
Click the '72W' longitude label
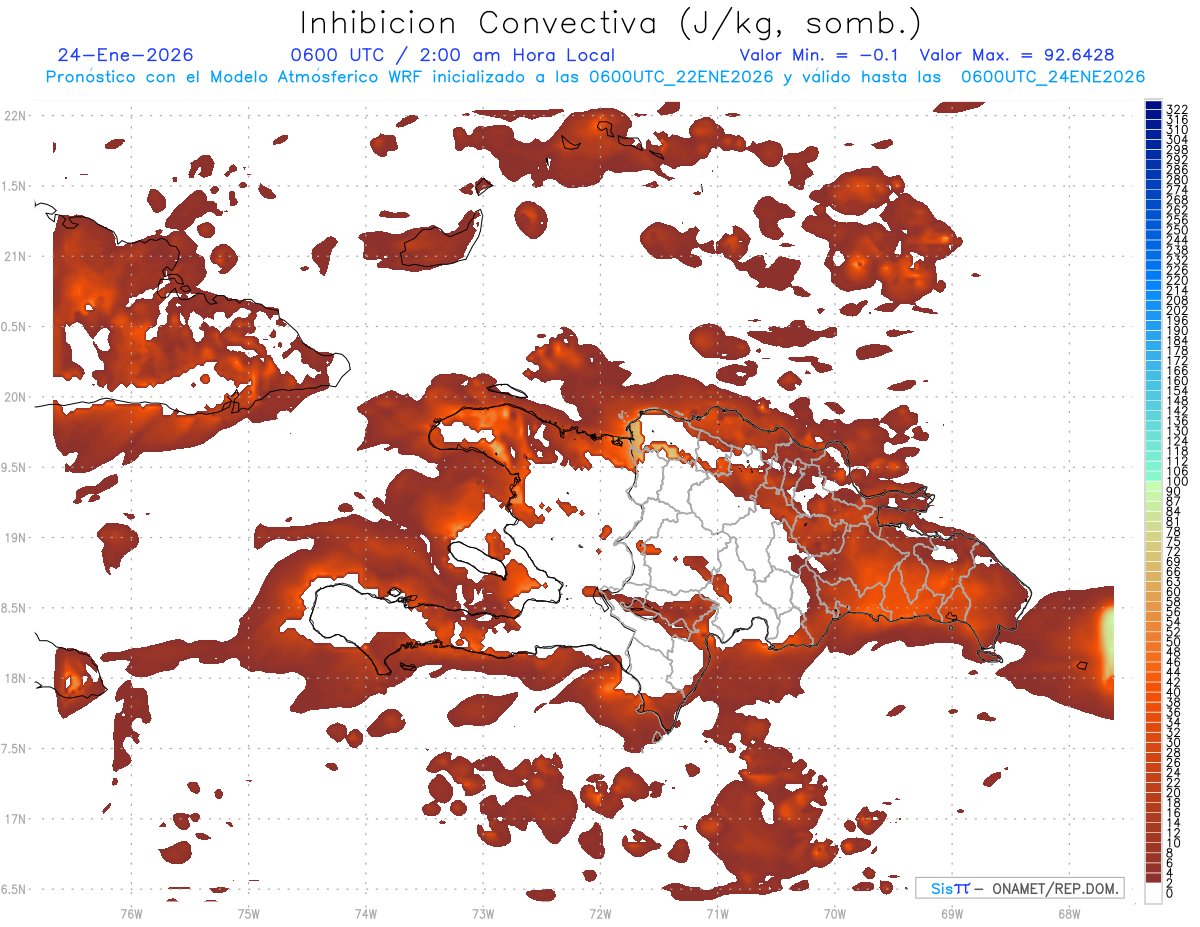click(x=600, y=913)
